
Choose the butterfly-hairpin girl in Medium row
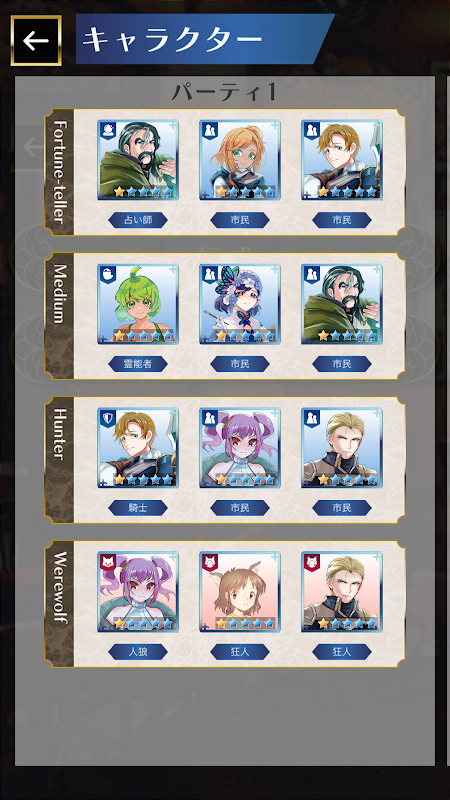240,304
